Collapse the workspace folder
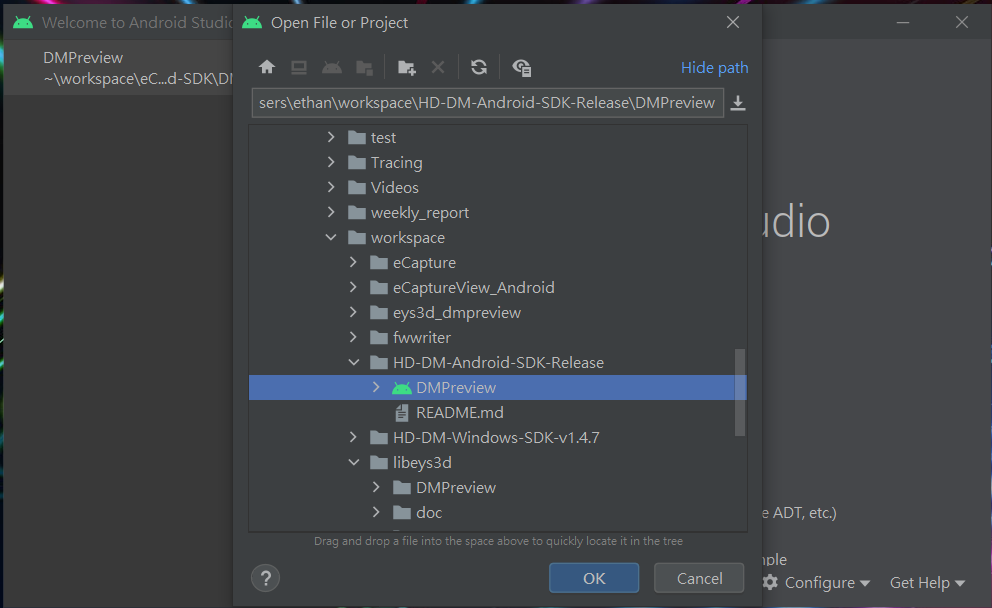 pos(331,237)
